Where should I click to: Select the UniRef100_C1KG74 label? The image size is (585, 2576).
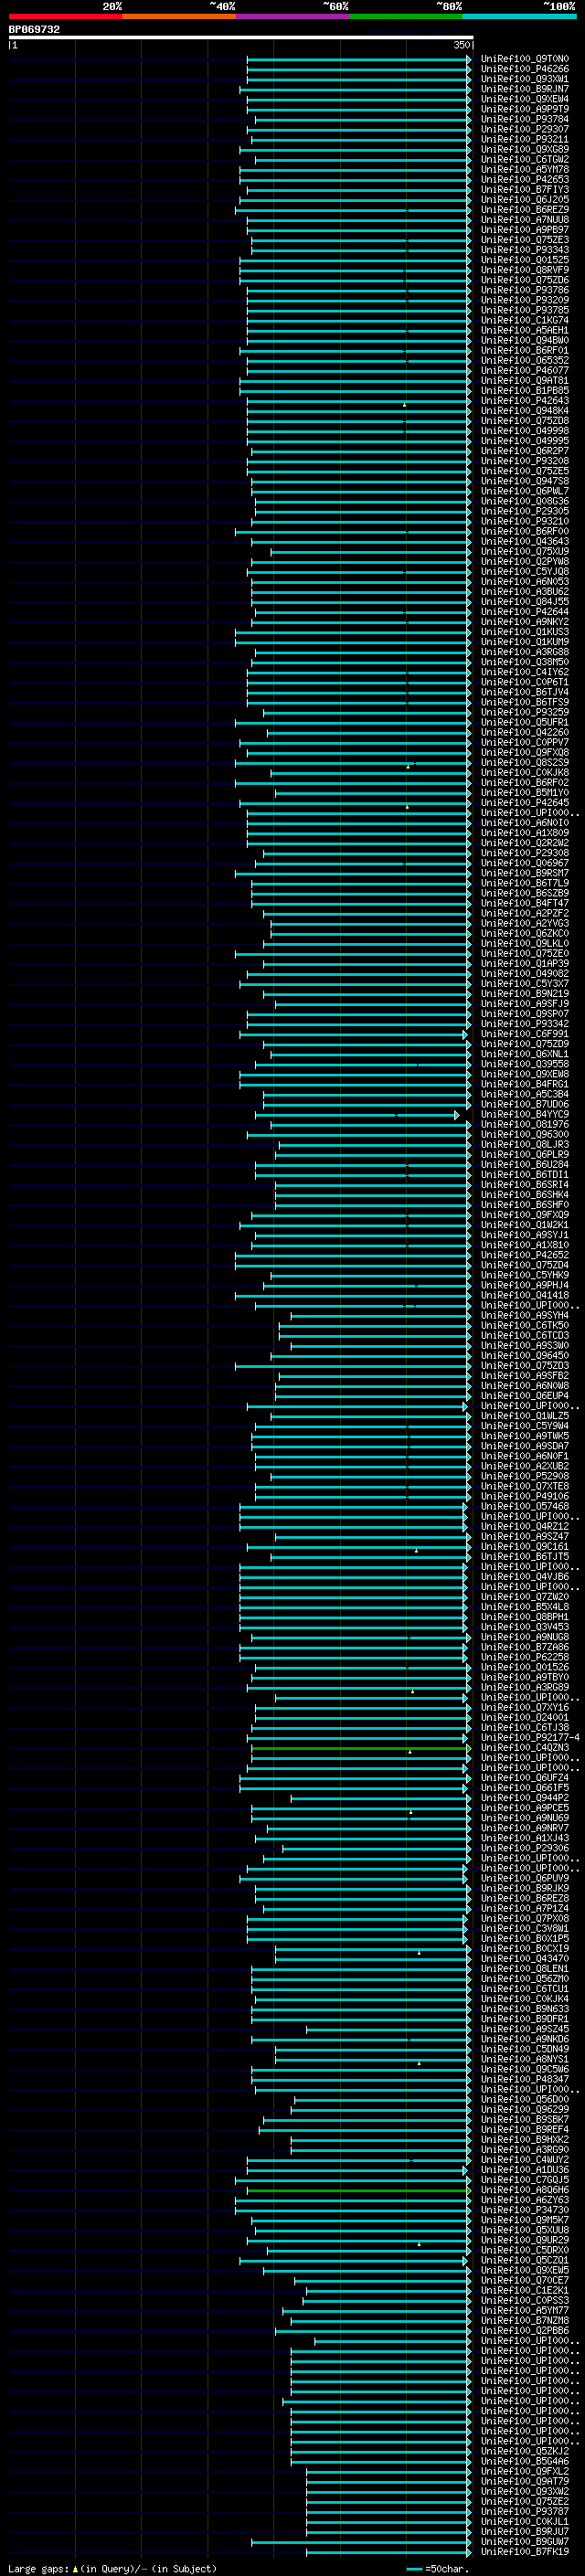coord(524,320)
